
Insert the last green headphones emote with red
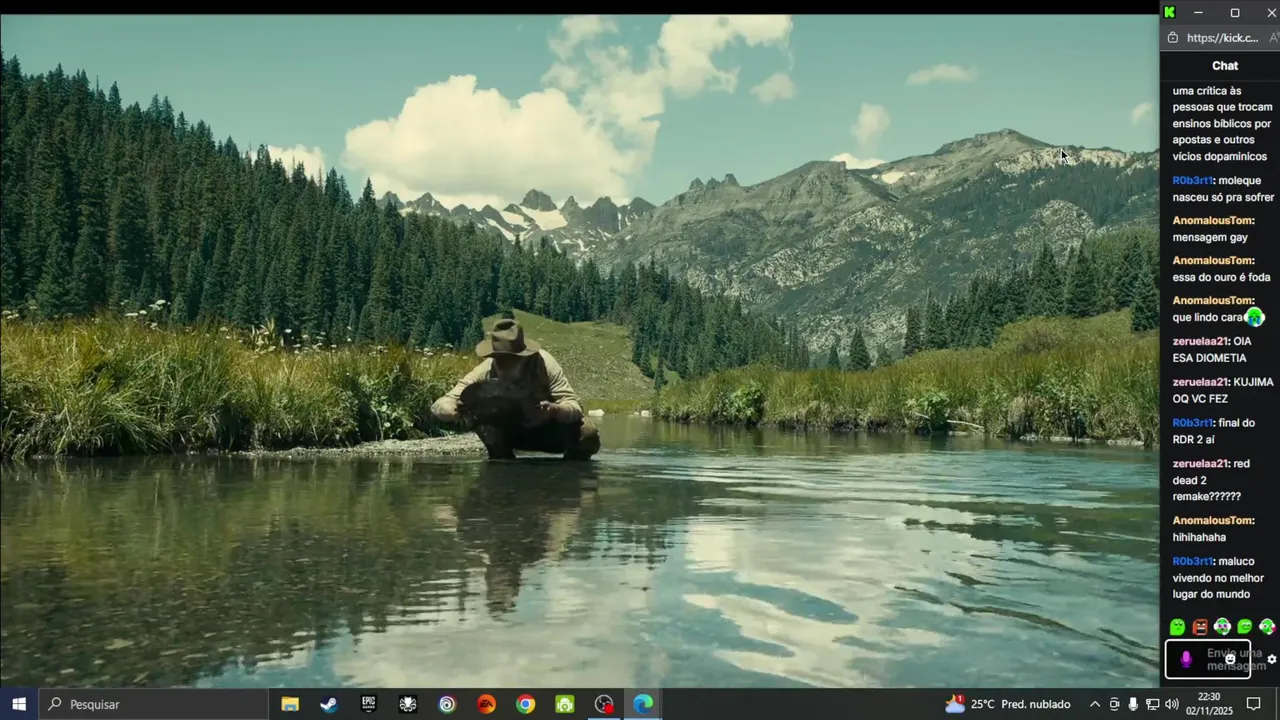coord(1267,627)
